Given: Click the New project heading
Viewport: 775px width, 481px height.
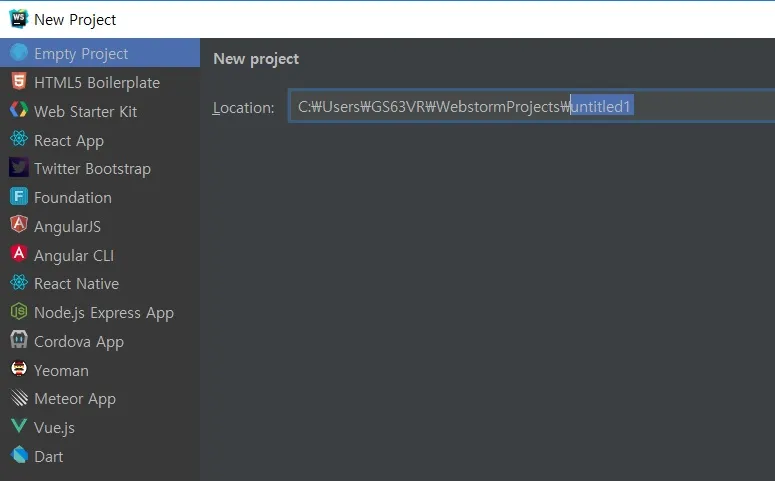Looking at the screenshot, I should [256, 59].
